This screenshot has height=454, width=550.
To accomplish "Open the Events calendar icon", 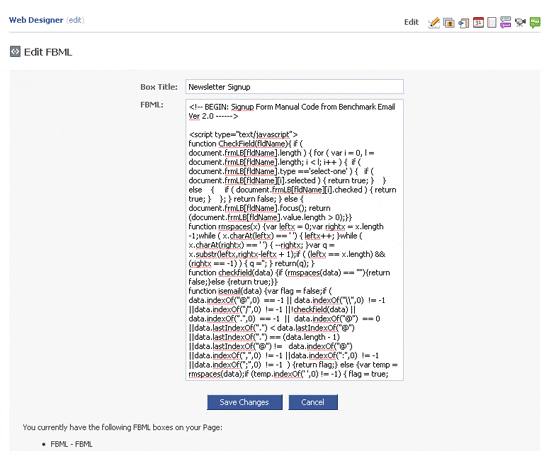I will pyautogui.click(x=478, y=23).
